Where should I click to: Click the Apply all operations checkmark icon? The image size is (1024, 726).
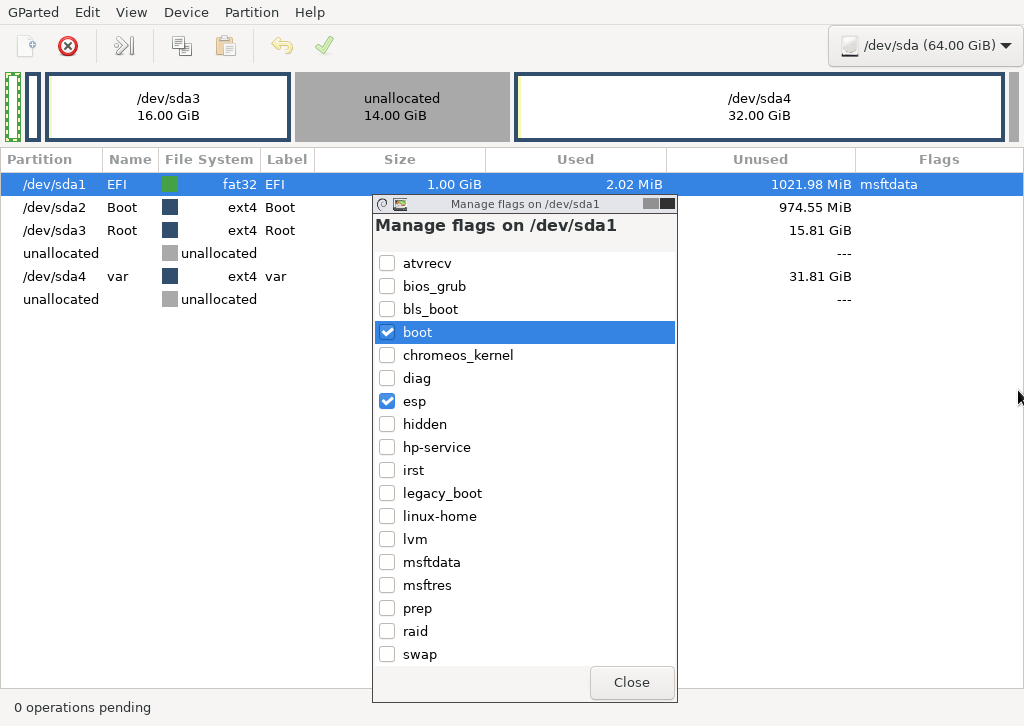[325, 46]
